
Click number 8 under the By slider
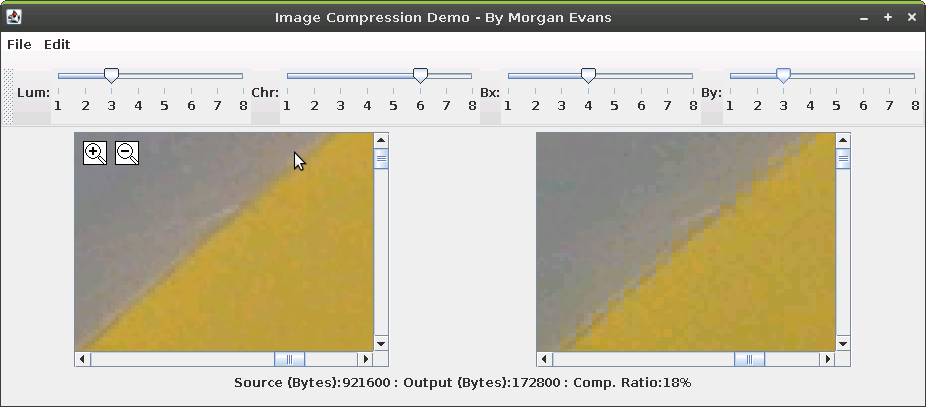point(915,106)
